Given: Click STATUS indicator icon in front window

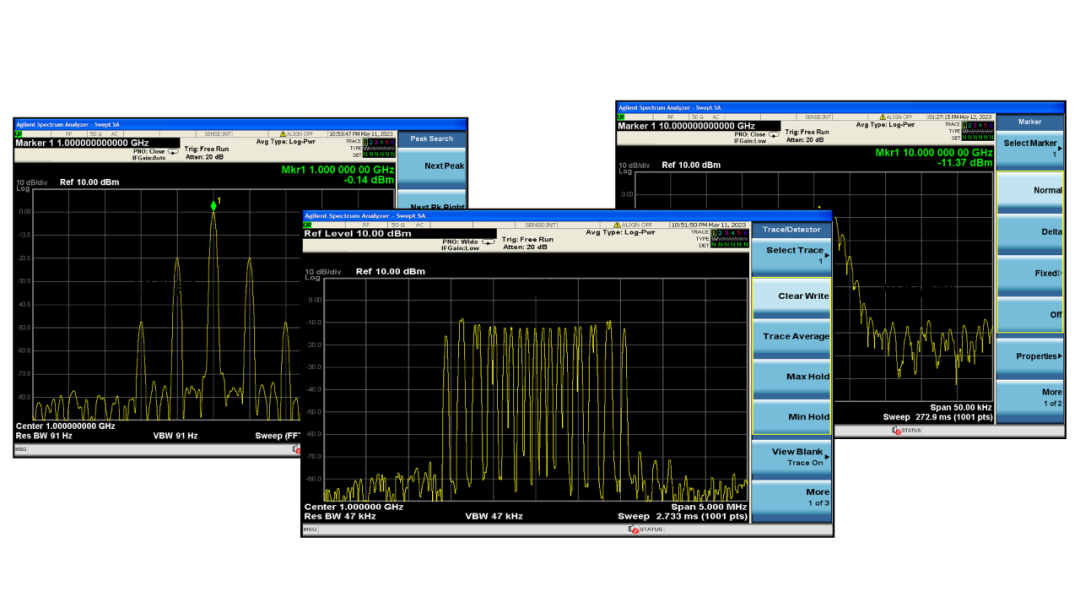Looking at the screenshot, I should [634, 530].
